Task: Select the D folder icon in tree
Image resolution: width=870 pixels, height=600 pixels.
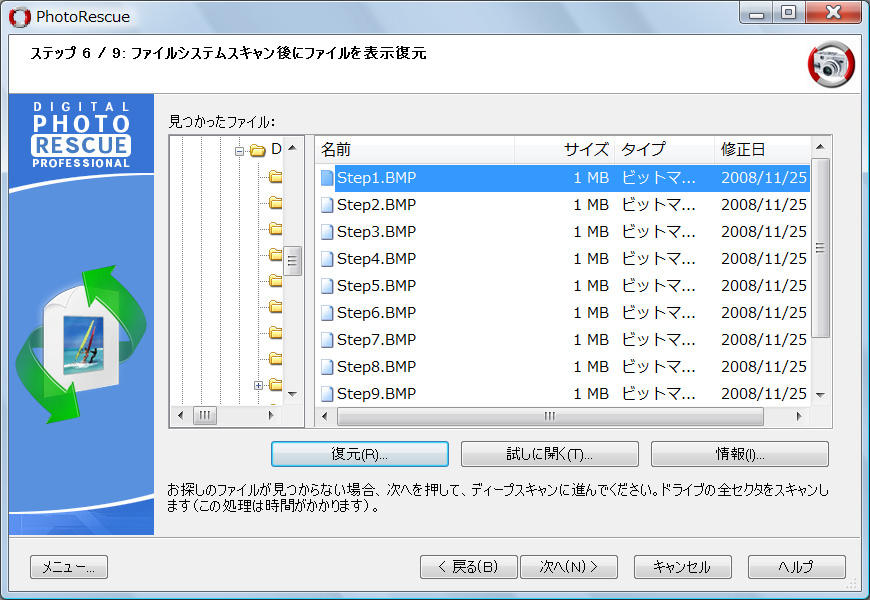Action: (x=257, y=150)
